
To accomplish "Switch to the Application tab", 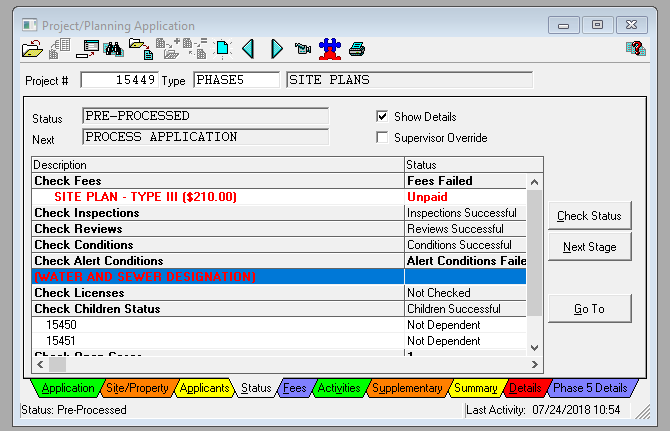I will click(x=68, y=388).
